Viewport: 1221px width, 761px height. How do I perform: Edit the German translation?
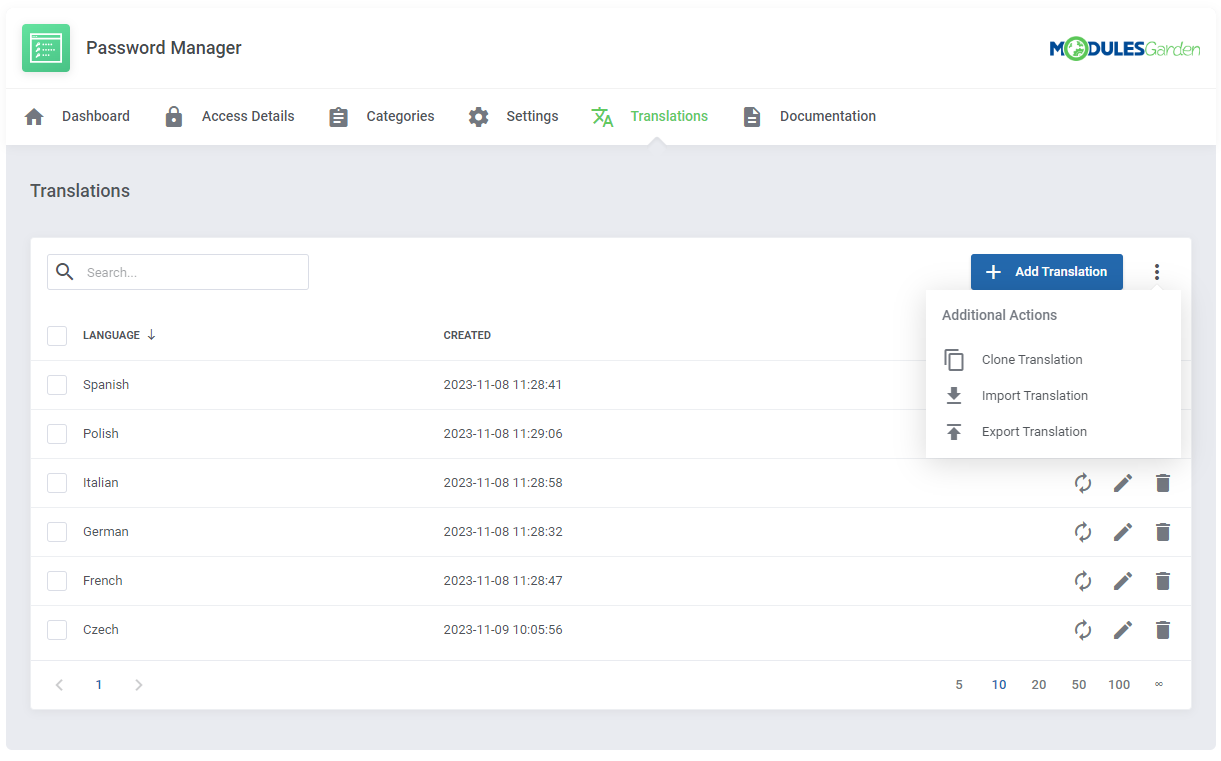pos(1123,532)
